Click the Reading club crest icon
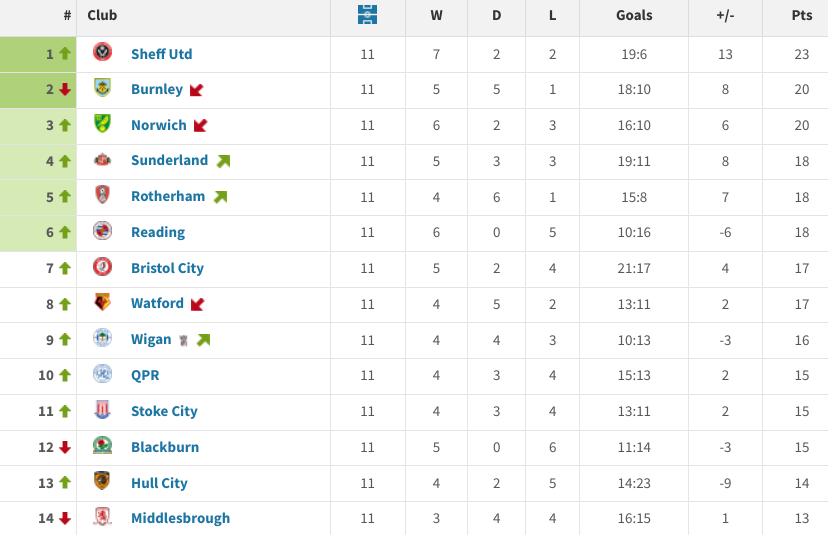 [x=102, y=232]
